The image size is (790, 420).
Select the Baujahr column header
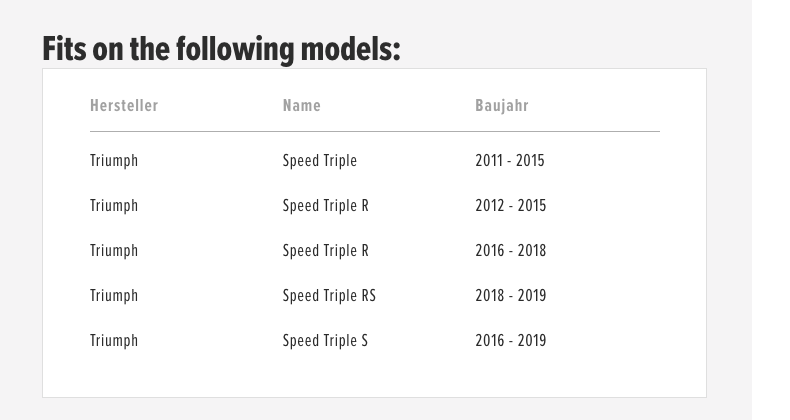pos(502,106)
